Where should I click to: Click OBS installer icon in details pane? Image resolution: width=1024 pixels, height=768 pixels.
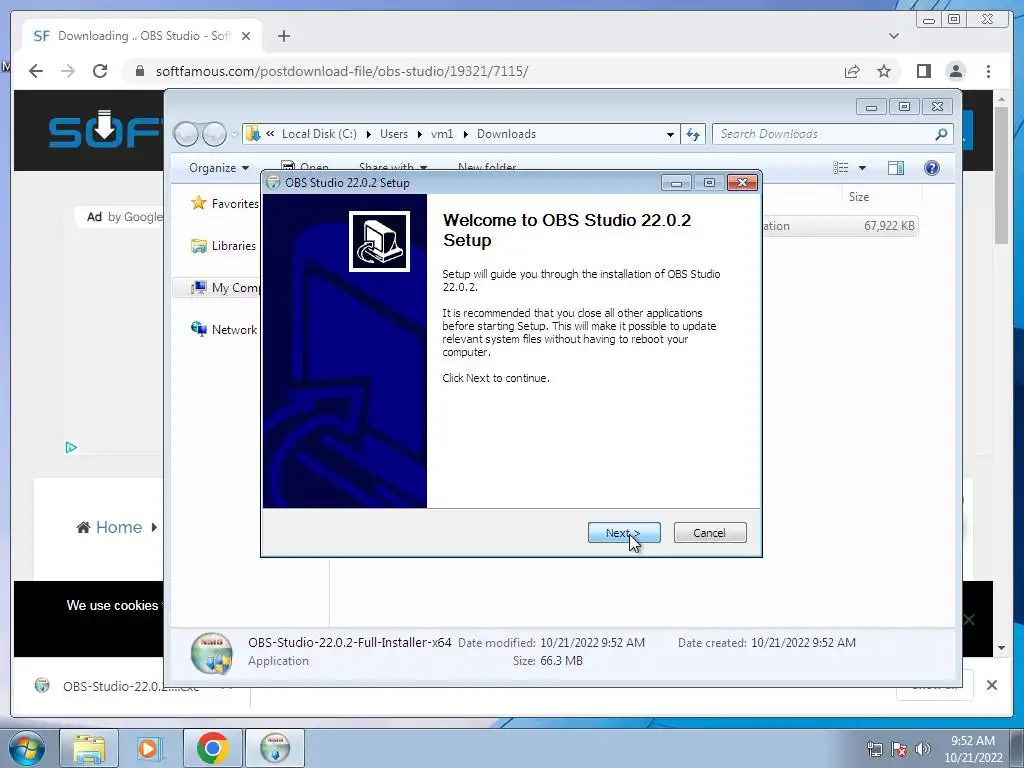click(212, 652)
